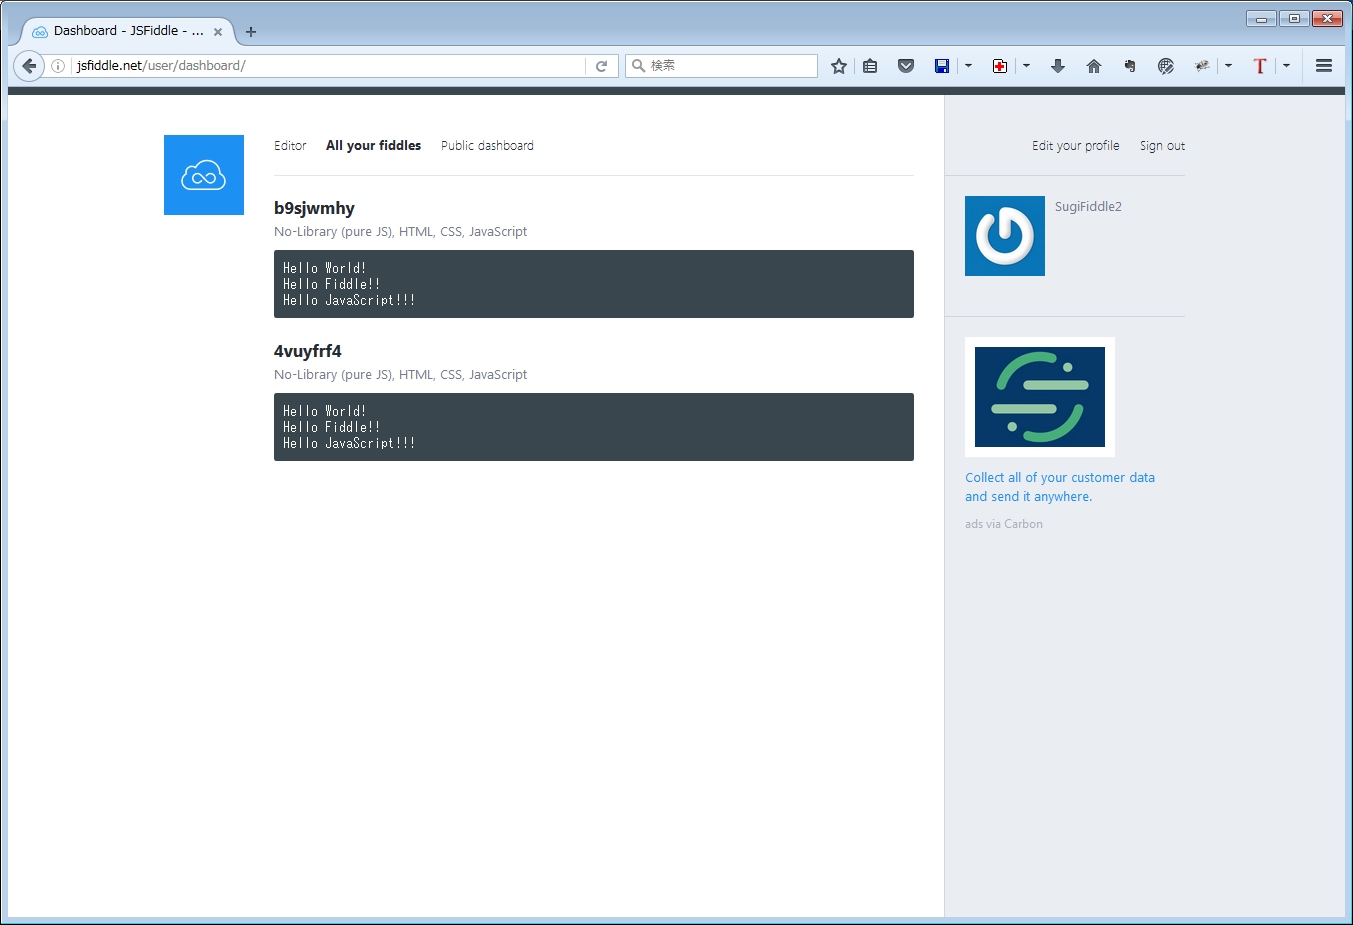The width and height of the screenshot is (1353, 925).
Task: Go to the browser home page icon
Action: click(1093, 66)
